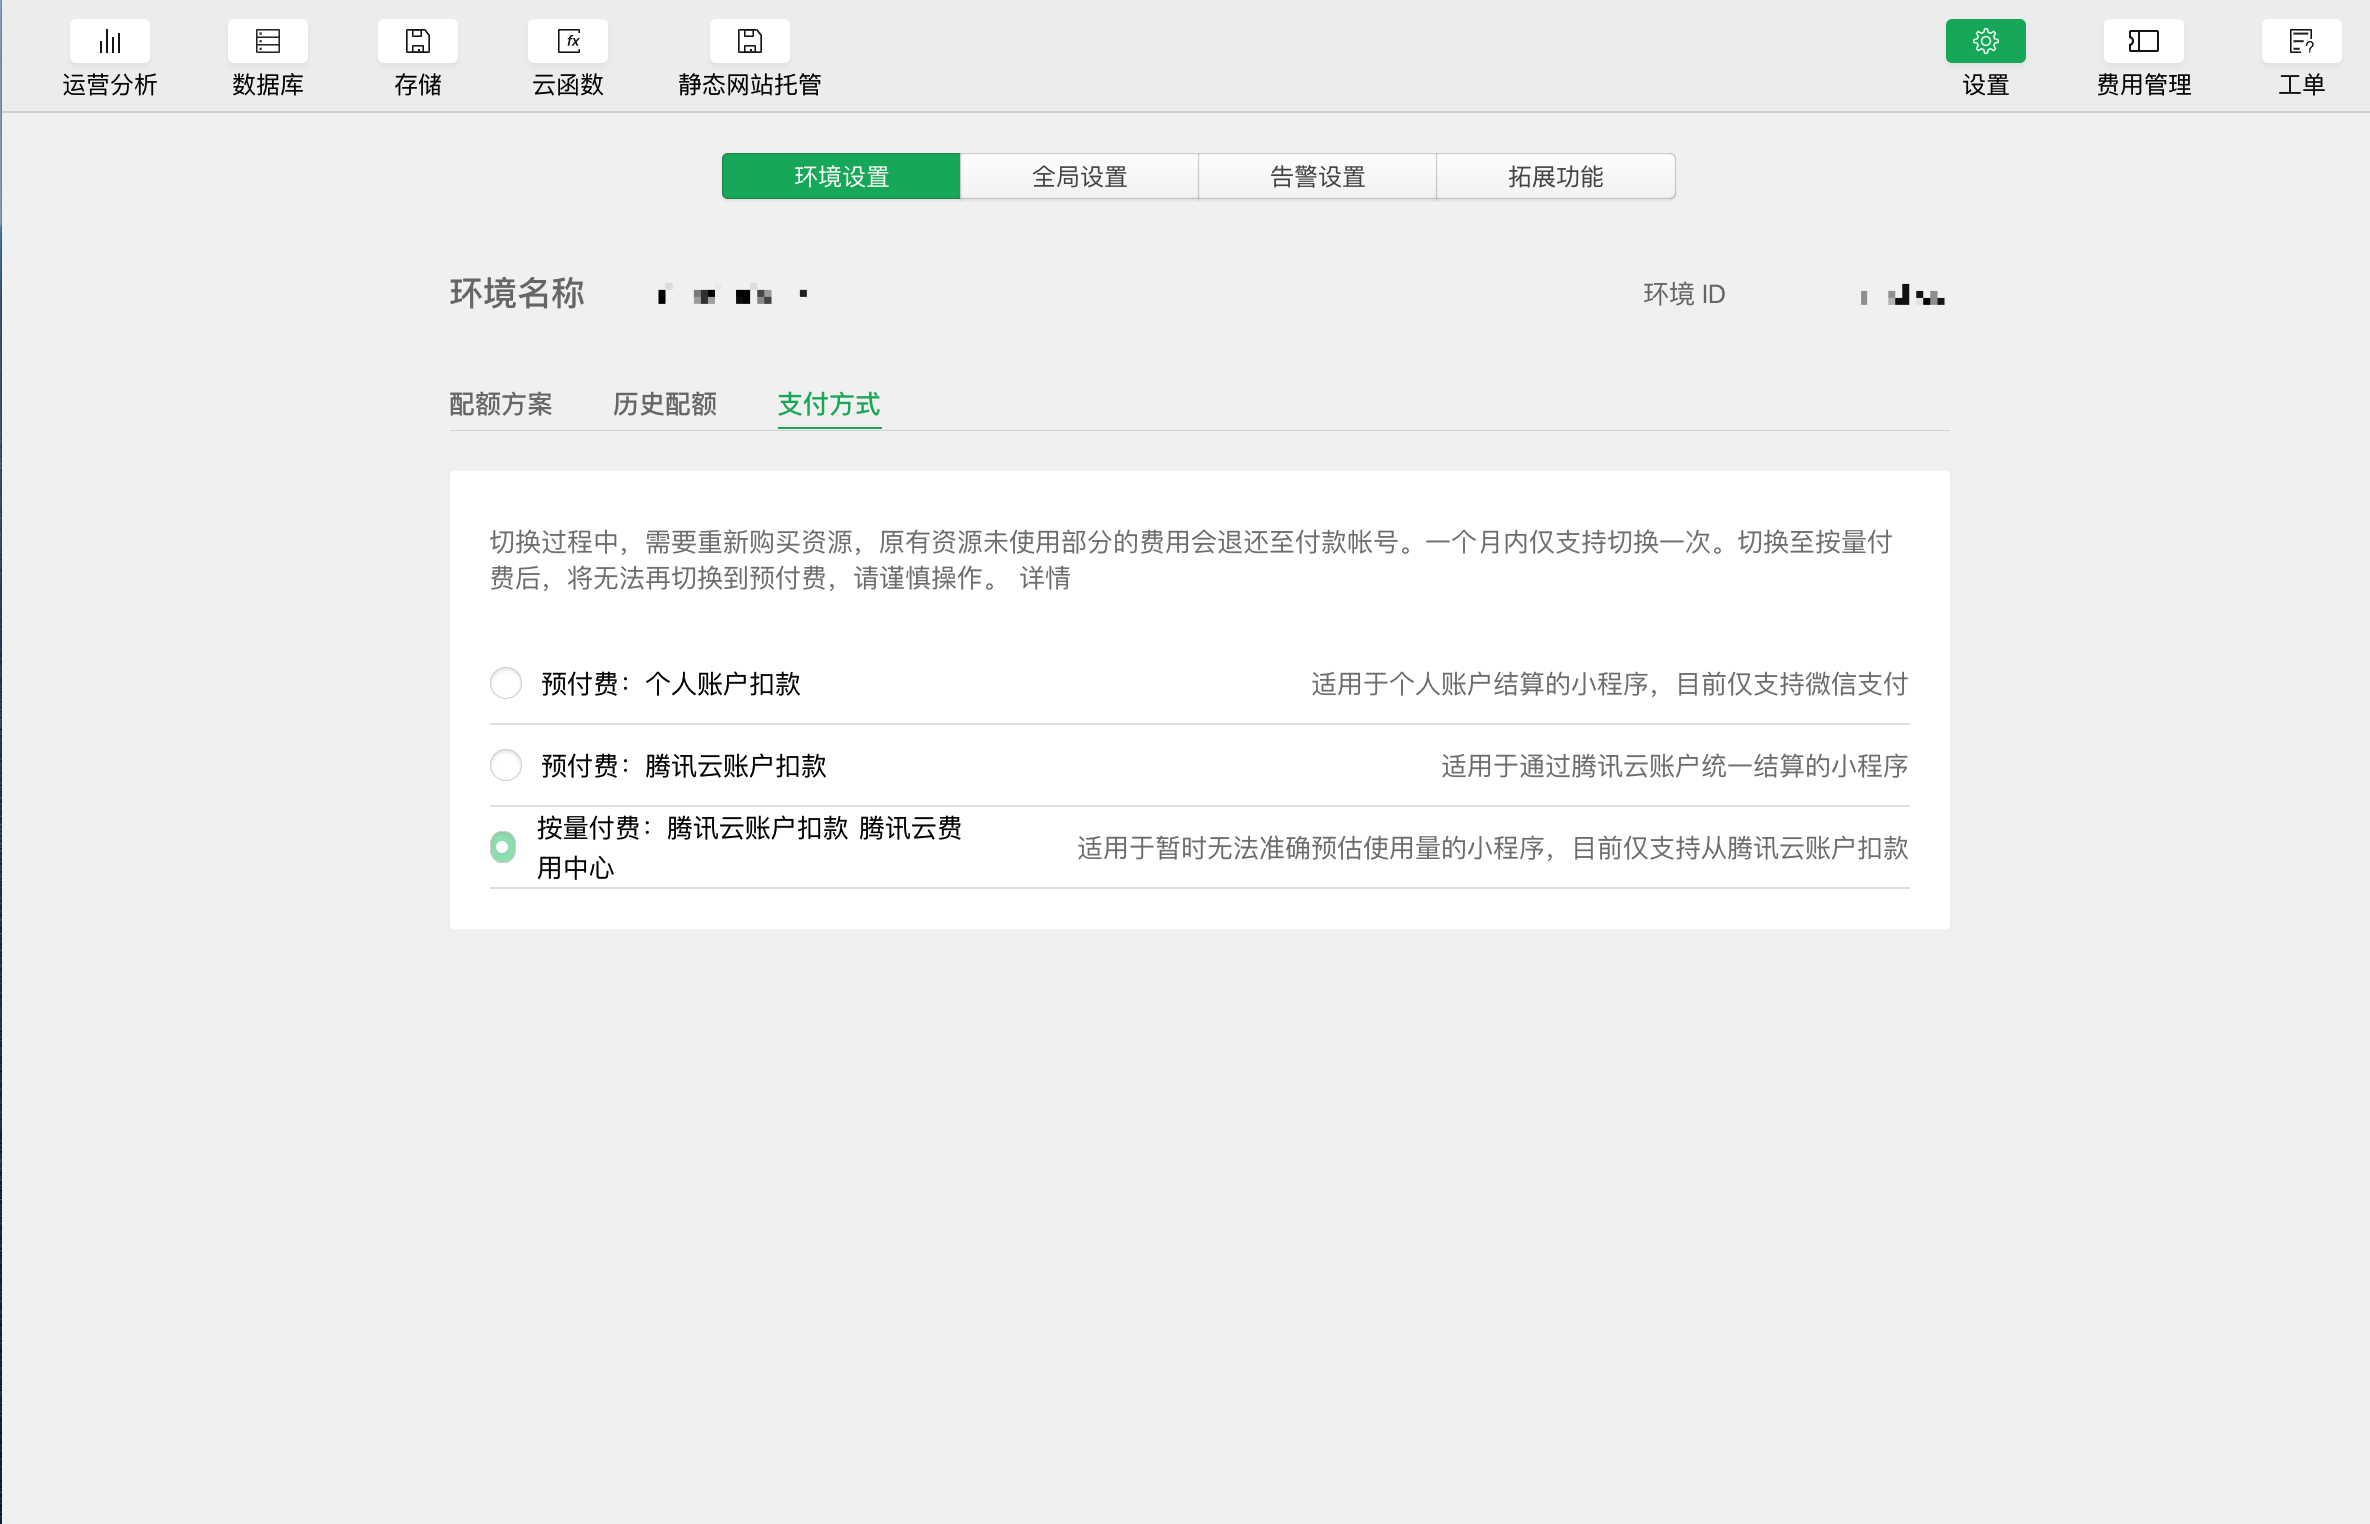Switch to 拓展功能 tab

click(x=1555, y=177)
